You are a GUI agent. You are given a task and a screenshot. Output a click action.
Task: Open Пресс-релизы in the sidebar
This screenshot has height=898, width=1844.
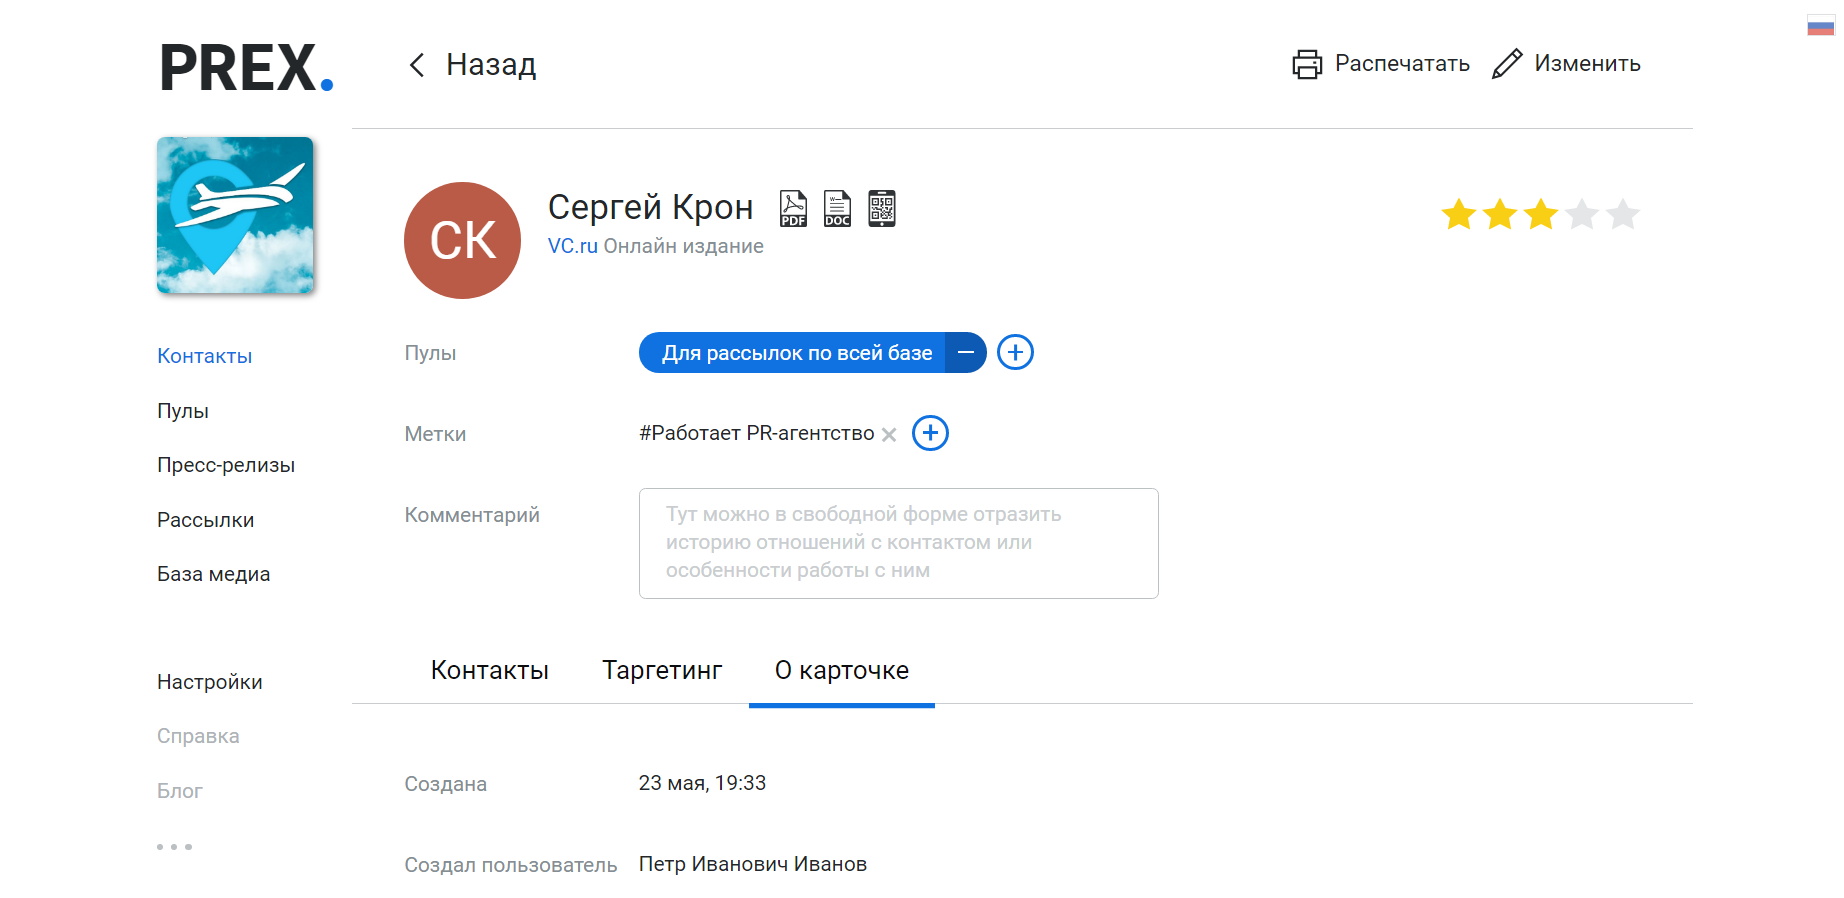[226, 465]
